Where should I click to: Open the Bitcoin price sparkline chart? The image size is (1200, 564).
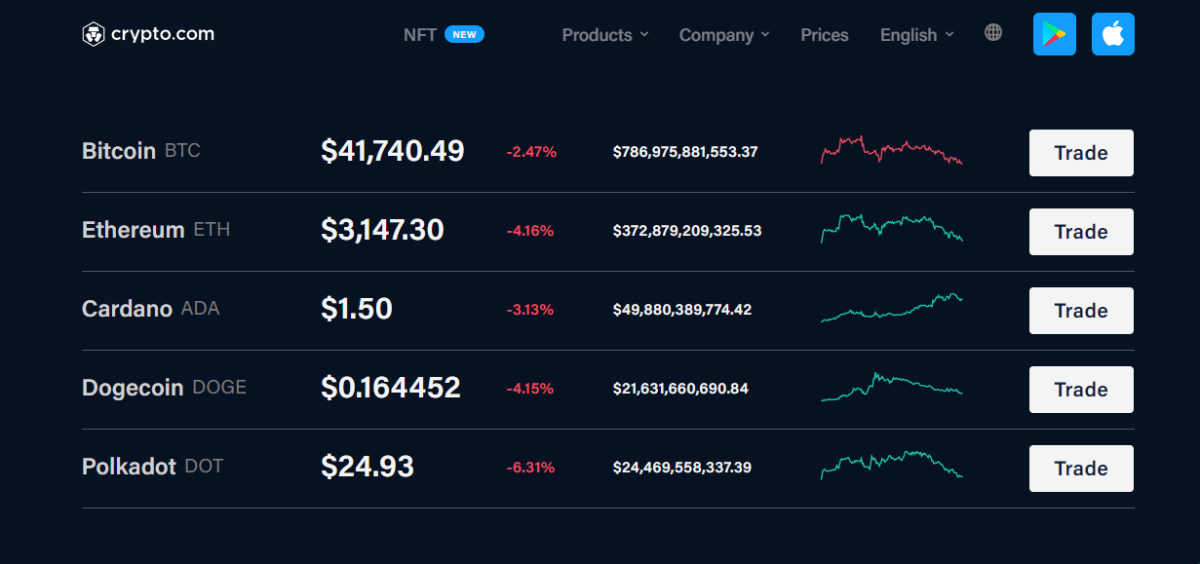pos(891,150)
